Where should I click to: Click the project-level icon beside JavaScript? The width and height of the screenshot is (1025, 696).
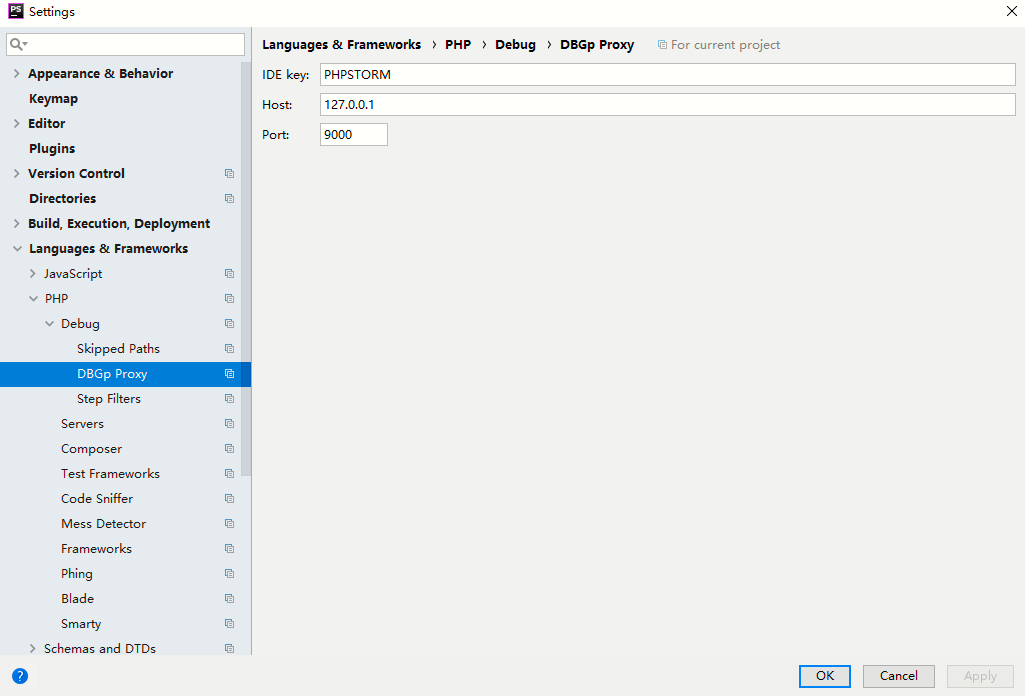[229, 274]
